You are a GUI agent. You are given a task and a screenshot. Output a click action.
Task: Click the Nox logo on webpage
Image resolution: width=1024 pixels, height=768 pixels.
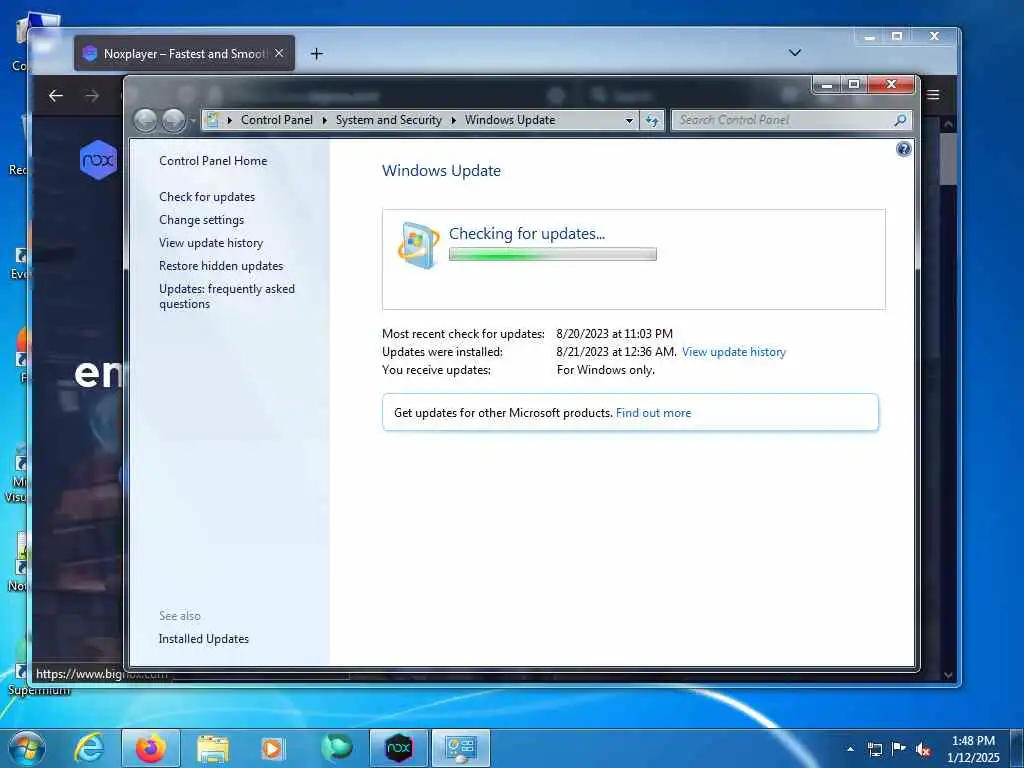(98, 159)
